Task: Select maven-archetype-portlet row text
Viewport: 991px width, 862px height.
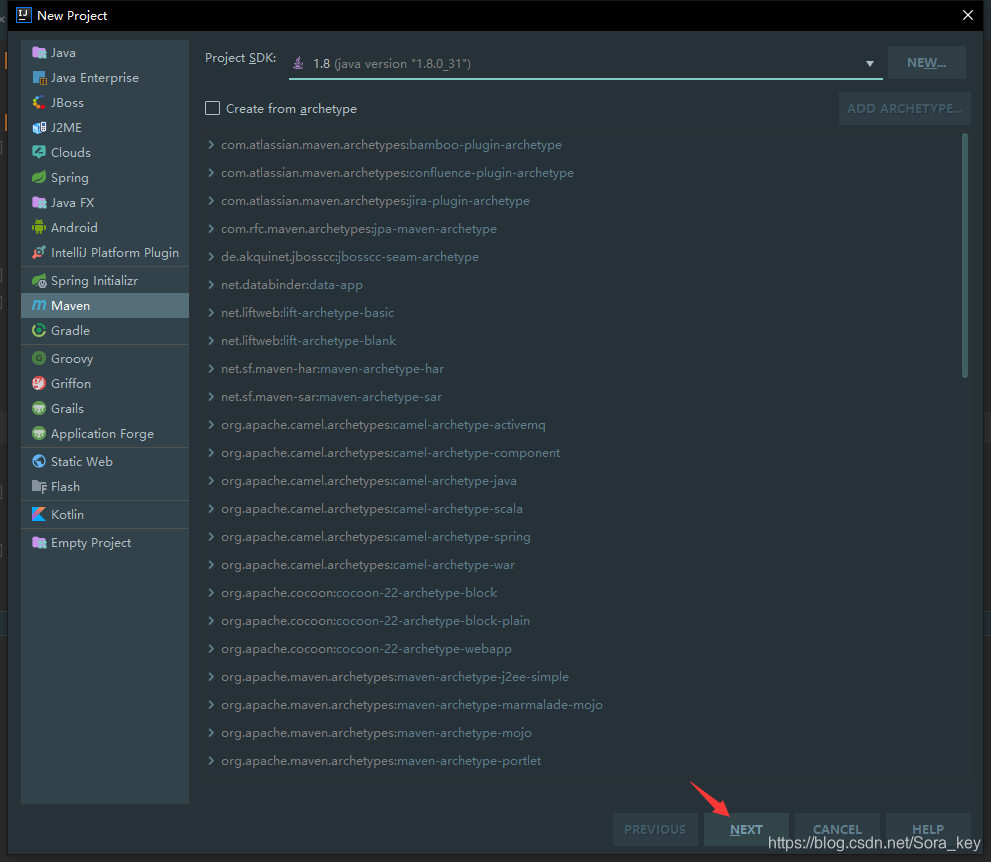Action: point(381,761)
